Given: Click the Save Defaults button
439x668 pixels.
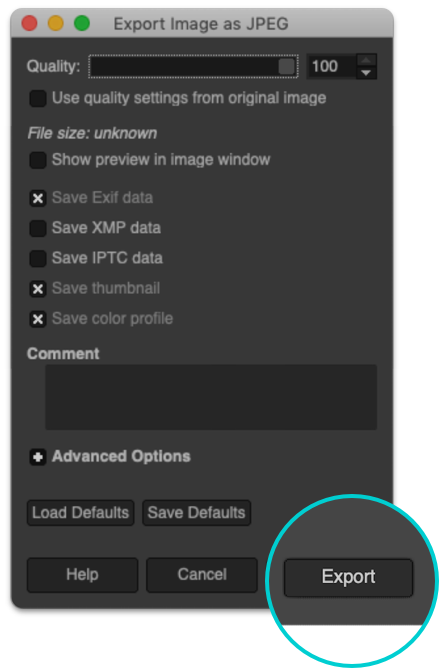Looking at the screenshot, I should 196,513.
